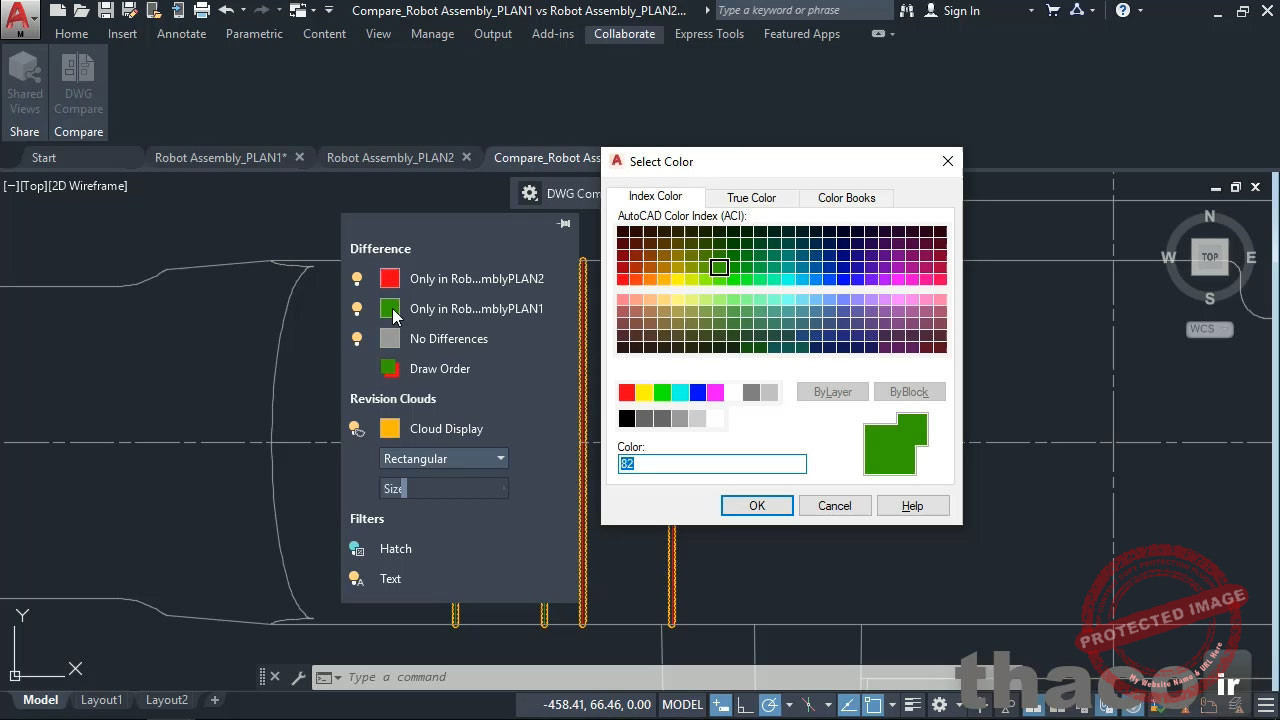Toggle dynamic input in the status bar
Viewport: 1280px width, 720px height.
pyautogui.click(x=721, y=705)
